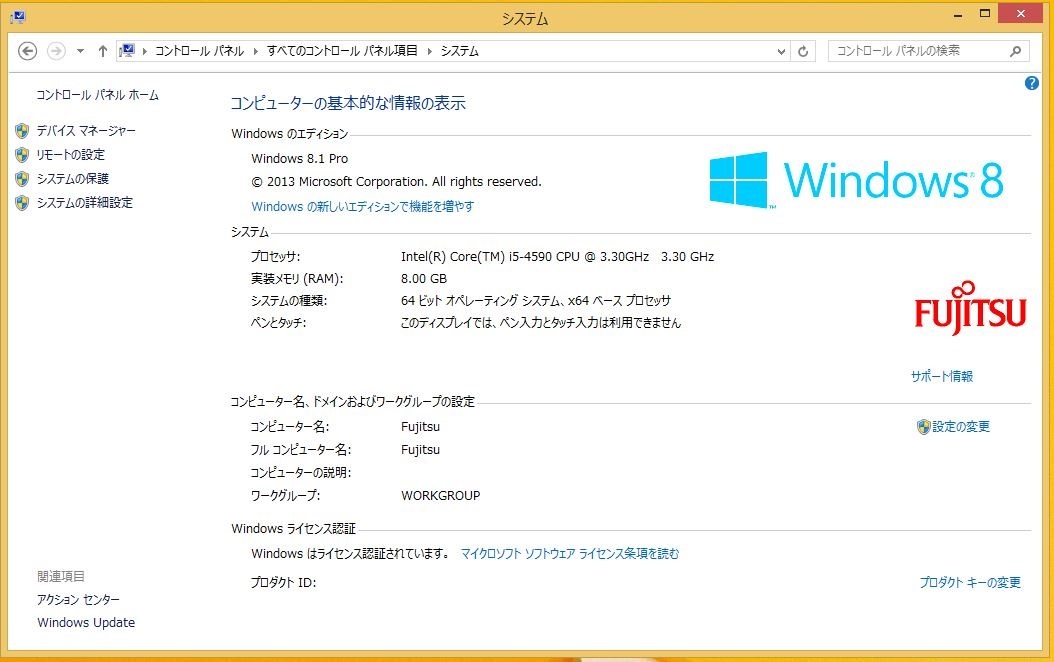Image resolution: width=1054 pixels, height=662 pixels.
Task: Click the 64 ビット オペレーティング システム value
Action: [536, 301]
